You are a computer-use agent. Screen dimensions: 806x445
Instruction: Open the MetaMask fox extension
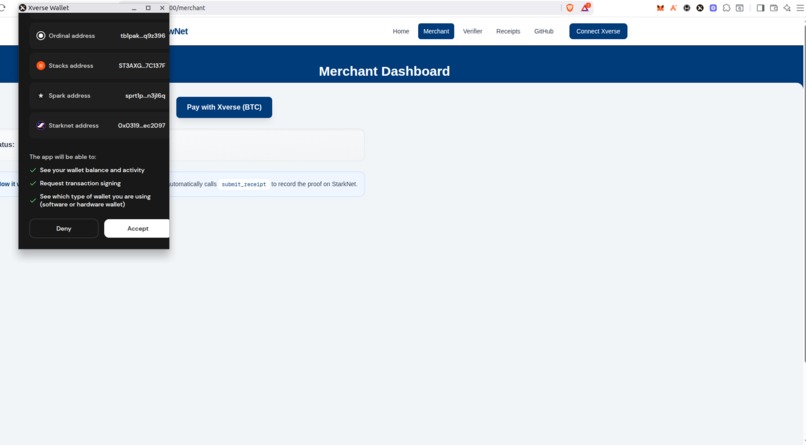[660, 8]
